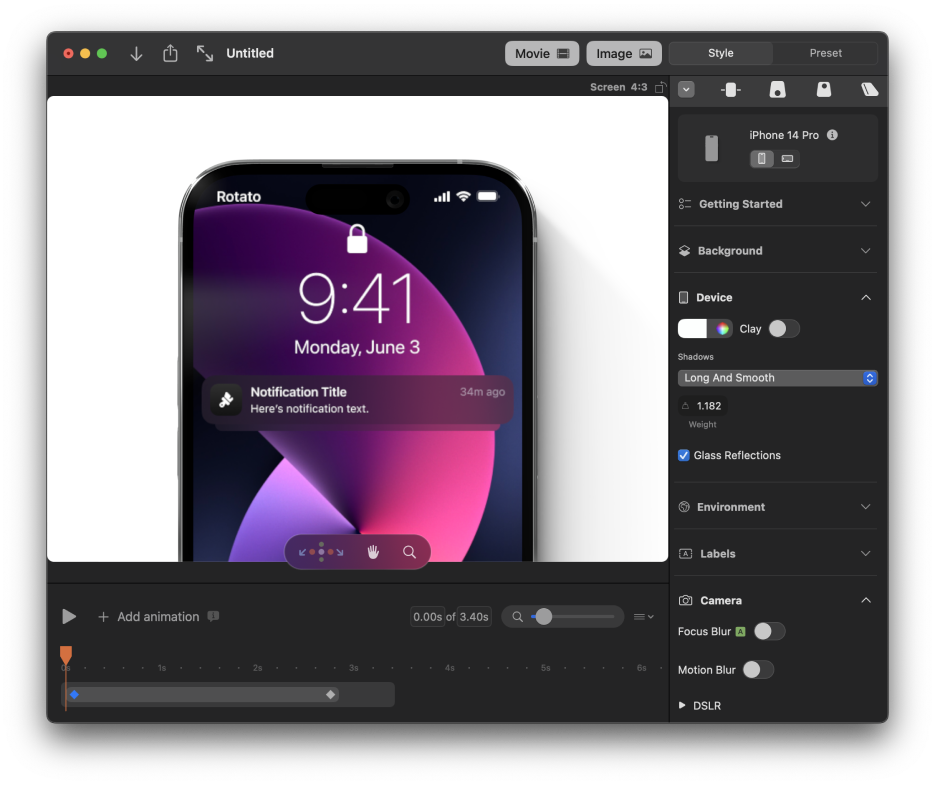
Task: Uncheck the Glass Reflections checkbox
Action: tap(683, 455)
